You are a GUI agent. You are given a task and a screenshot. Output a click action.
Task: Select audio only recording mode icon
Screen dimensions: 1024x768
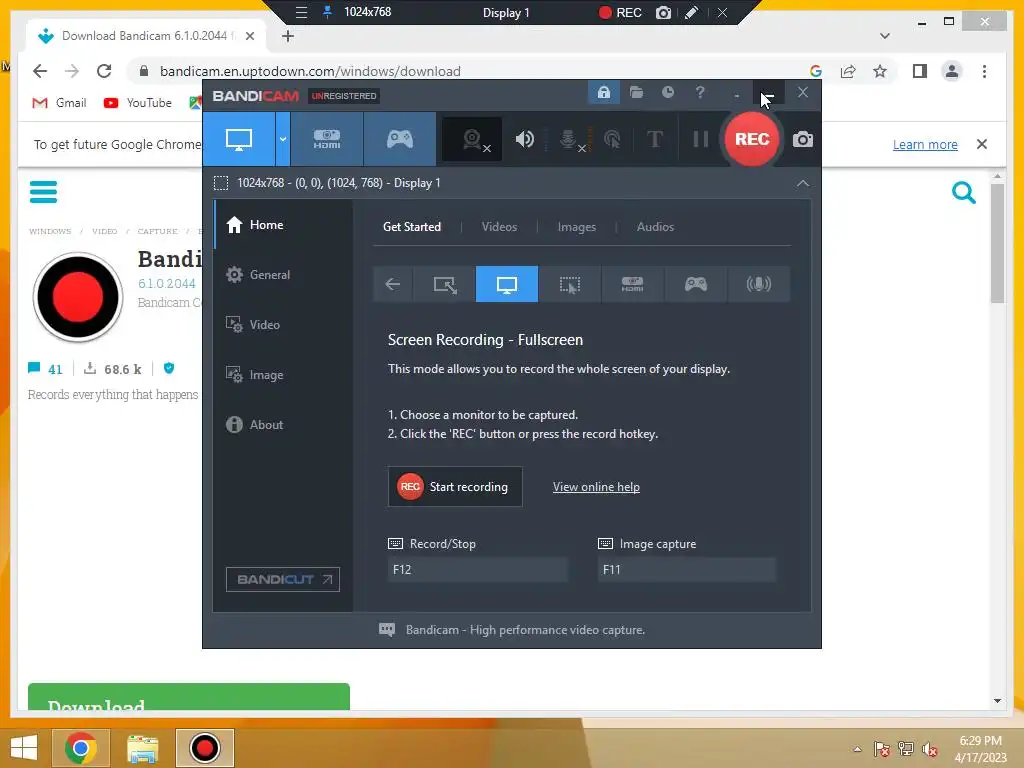[758, 284]
